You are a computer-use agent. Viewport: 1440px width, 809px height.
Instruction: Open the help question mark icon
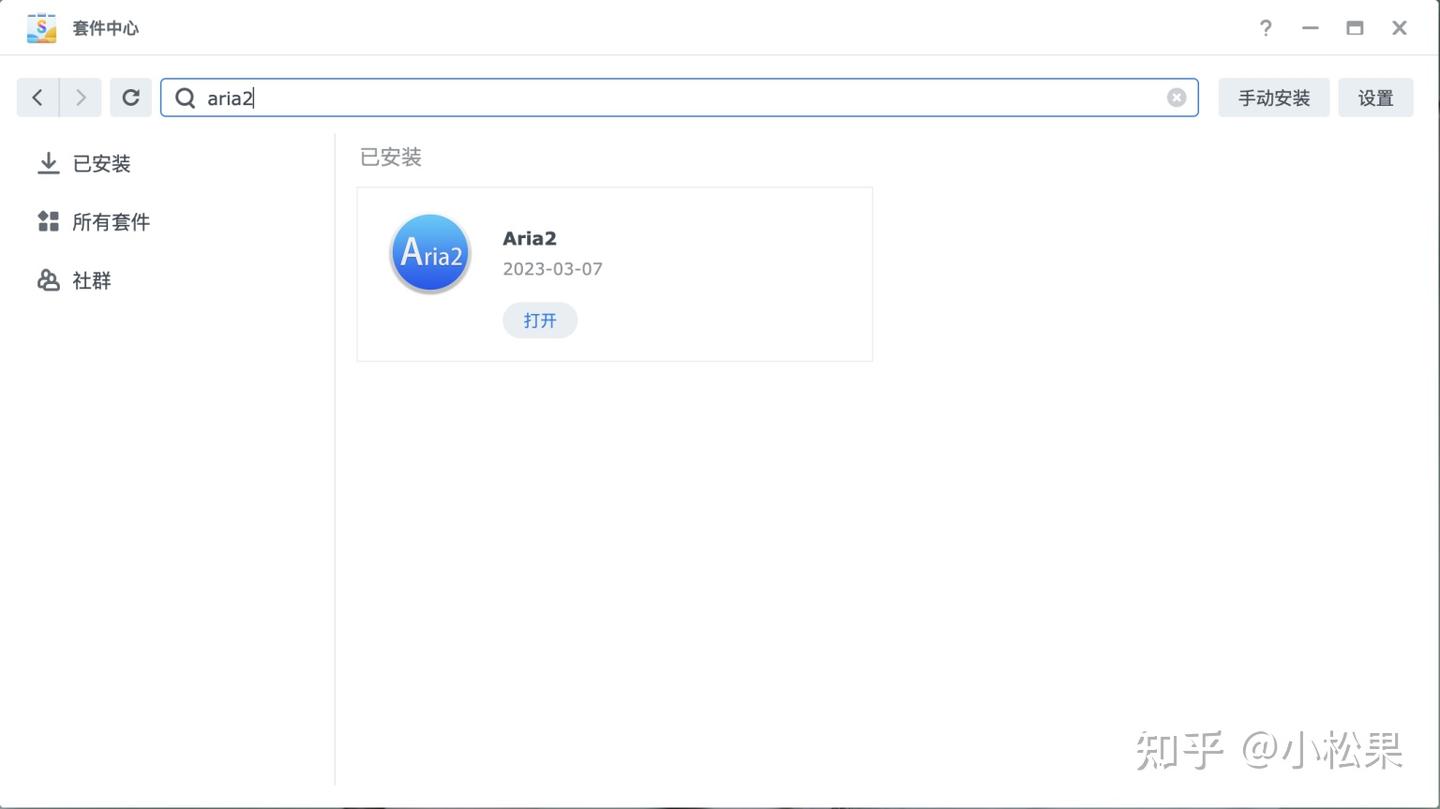coord(1265,28)
